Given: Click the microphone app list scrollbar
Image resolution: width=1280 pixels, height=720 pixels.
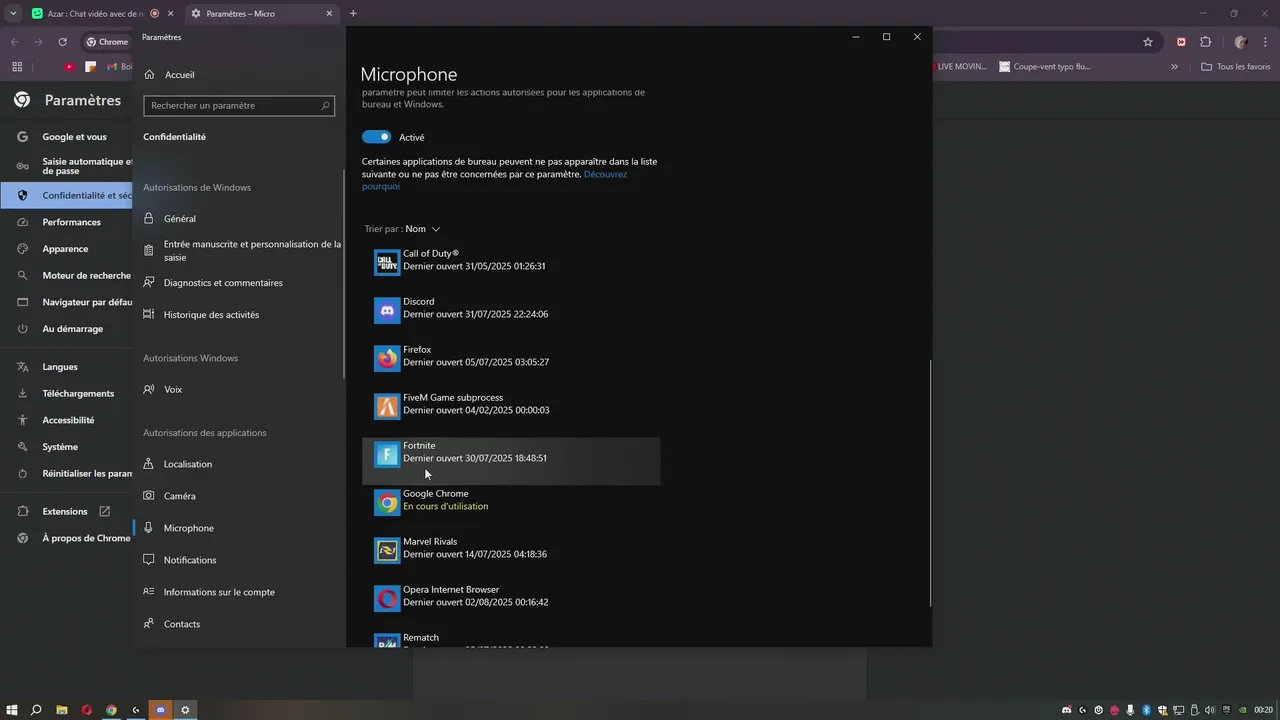Looking at the screenshot, I should click(930, 483).
